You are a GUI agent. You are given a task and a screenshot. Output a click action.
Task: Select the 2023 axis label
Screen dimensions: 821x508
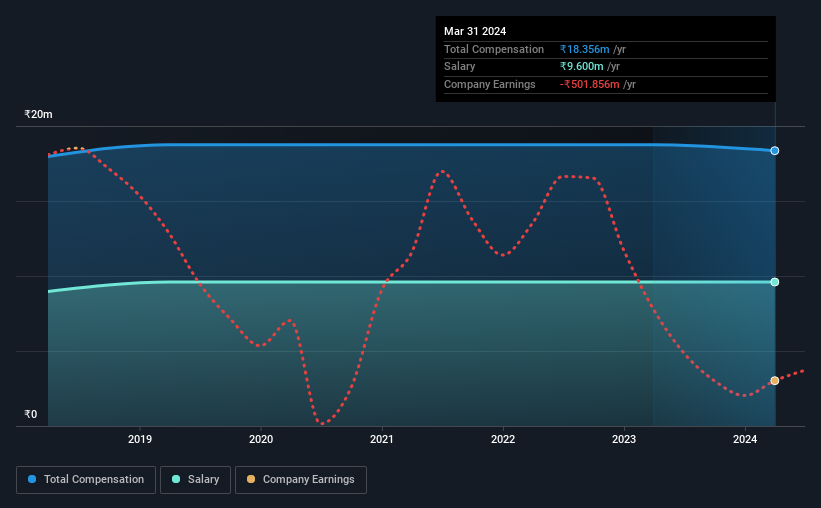pos(624,439)
